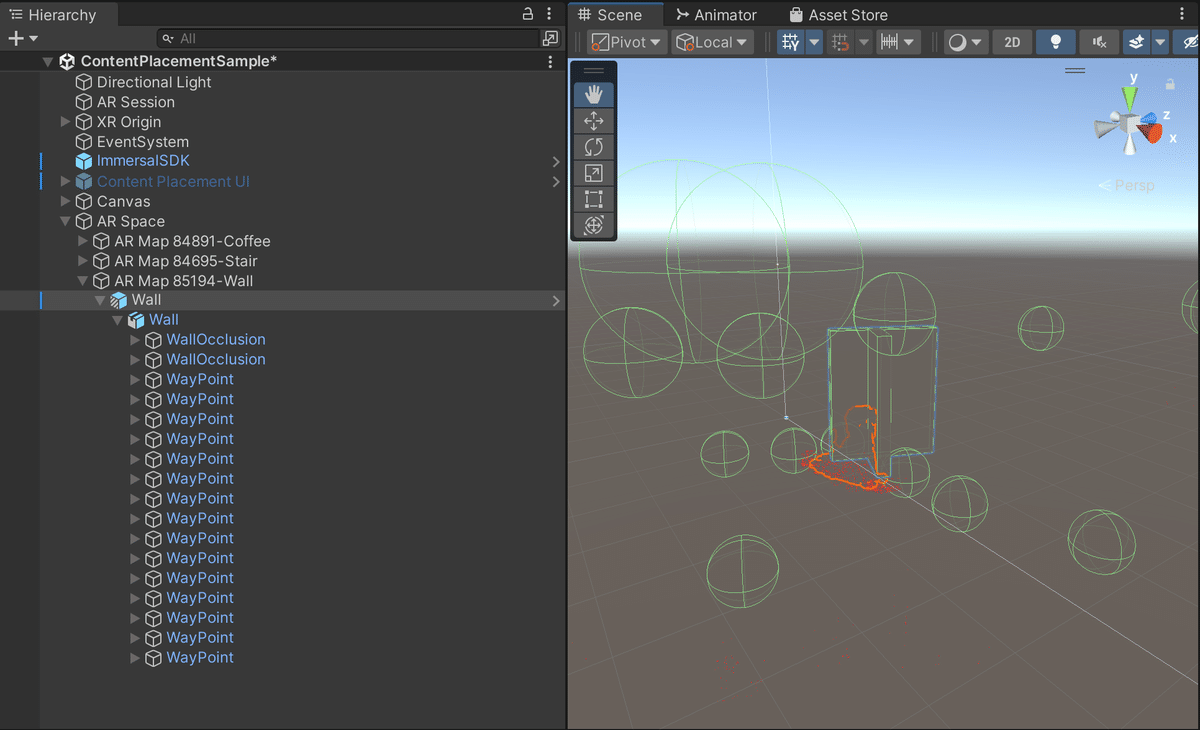The height and width of the screenshot is (730, 1200).
Task: Lock the Hierarchy panel with padlock icon
Action: click(x=528, y=14)
